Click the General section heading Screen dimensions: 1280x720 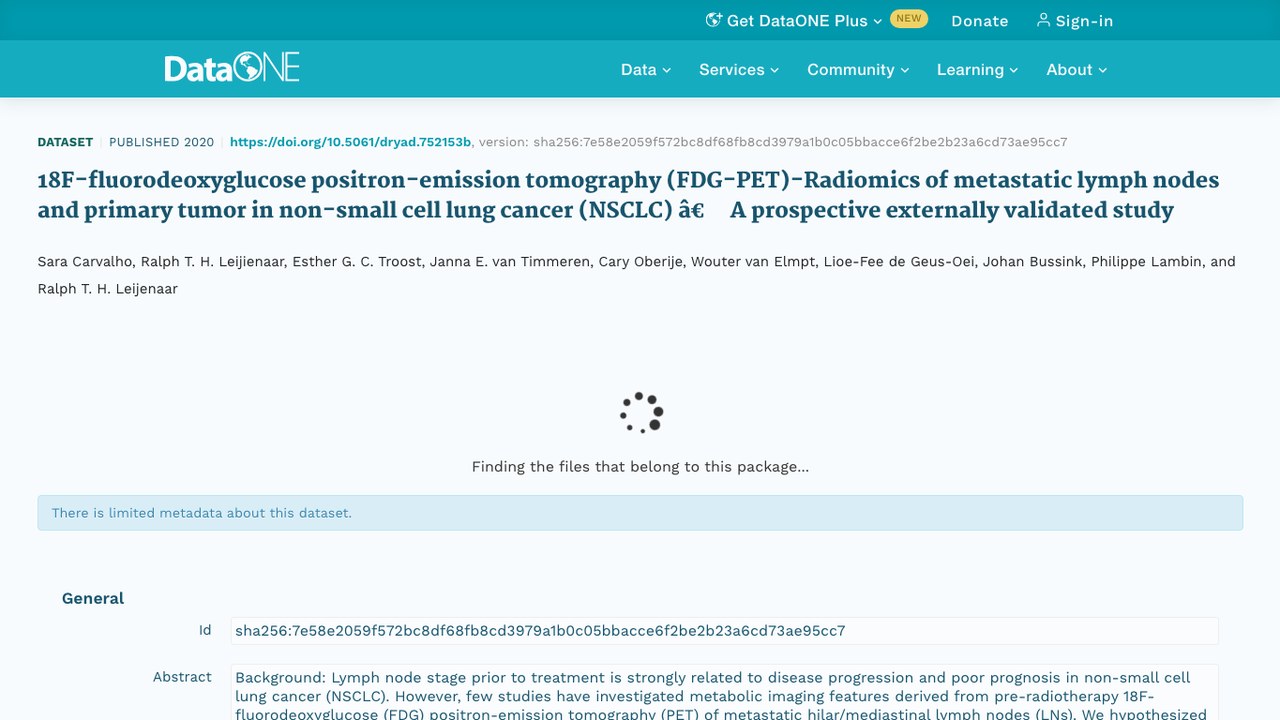coord(93,598)
